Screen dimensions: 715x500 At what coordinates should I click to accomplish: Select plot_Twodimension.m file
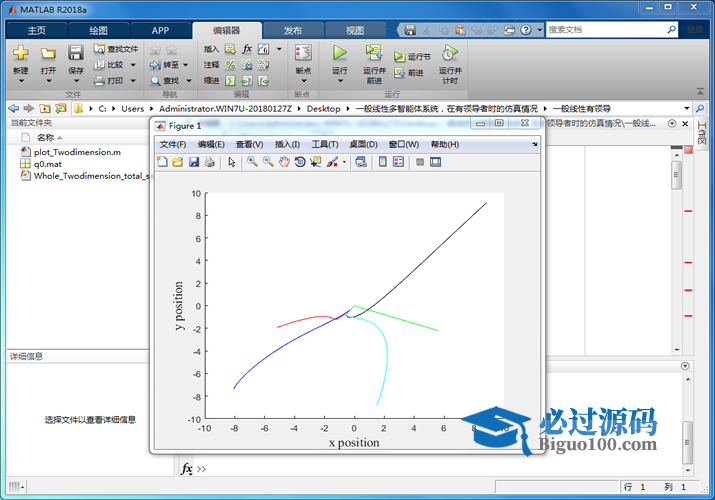click(x=78, y=152)
